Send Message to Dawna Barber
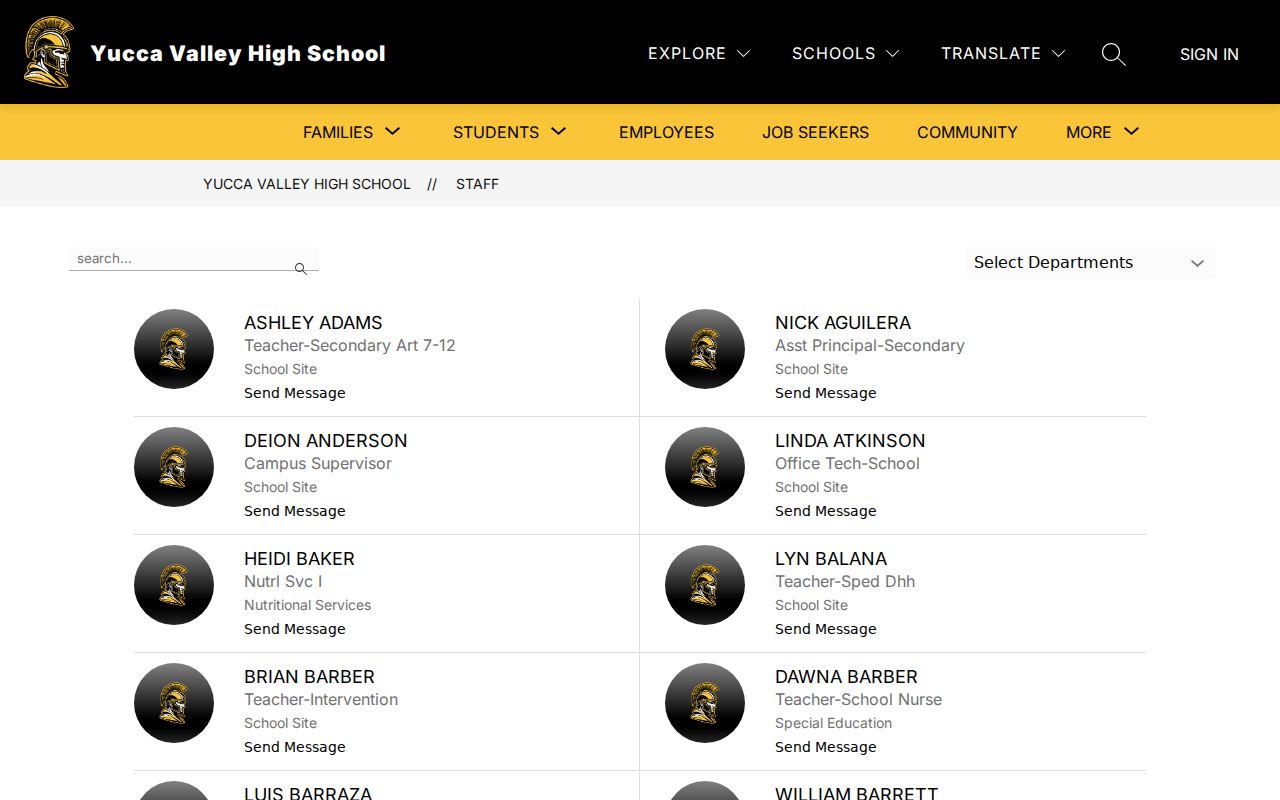This screenshot has height=800, width=1280. 826,747
